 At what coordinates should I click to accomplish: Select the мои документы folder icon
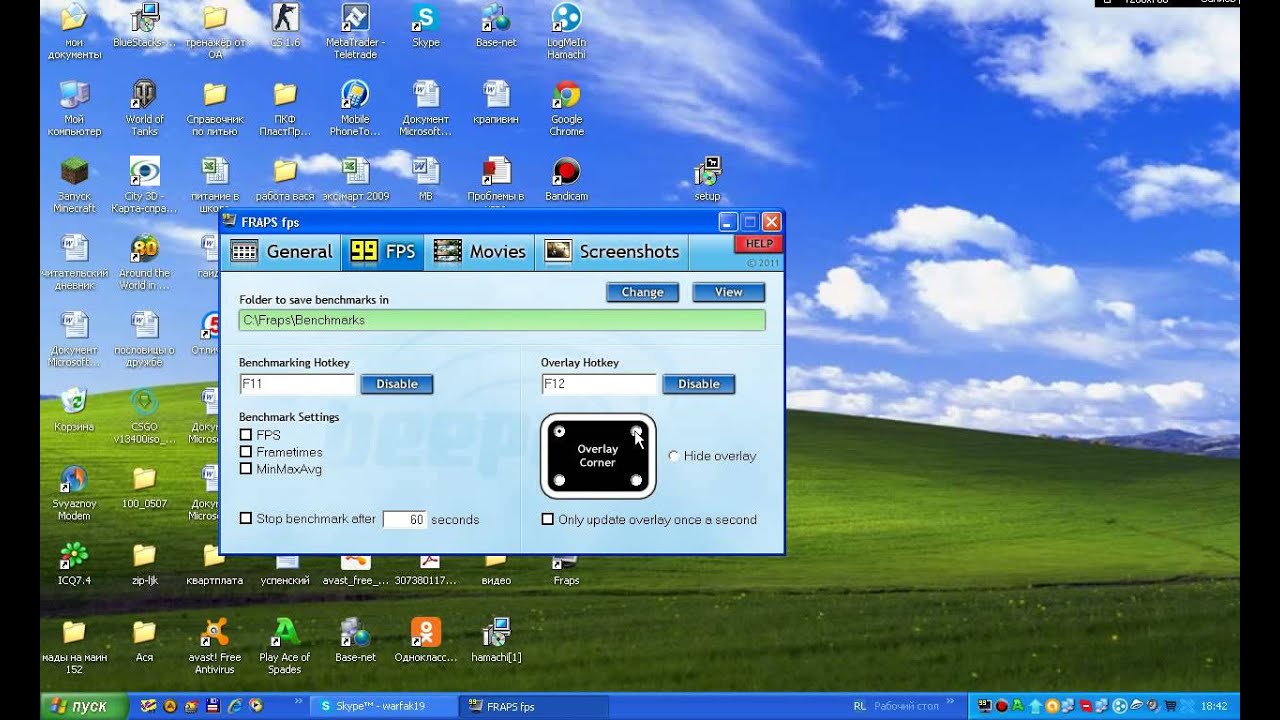pyautogui.click(x=74, y=31)
